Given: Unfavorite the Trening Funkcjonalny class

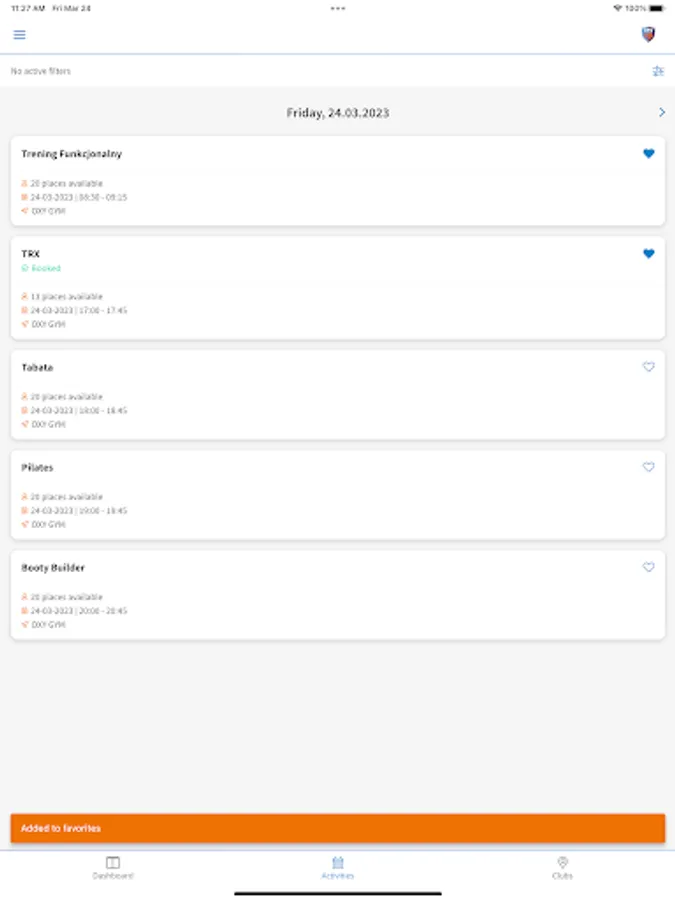Looking at the screenshot, I should [648, 154].
